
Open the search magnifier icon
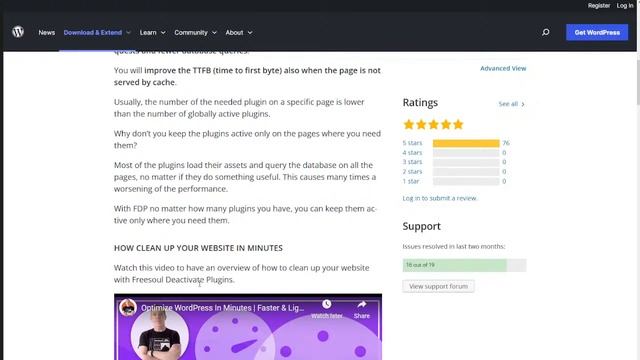coord(546,32)
